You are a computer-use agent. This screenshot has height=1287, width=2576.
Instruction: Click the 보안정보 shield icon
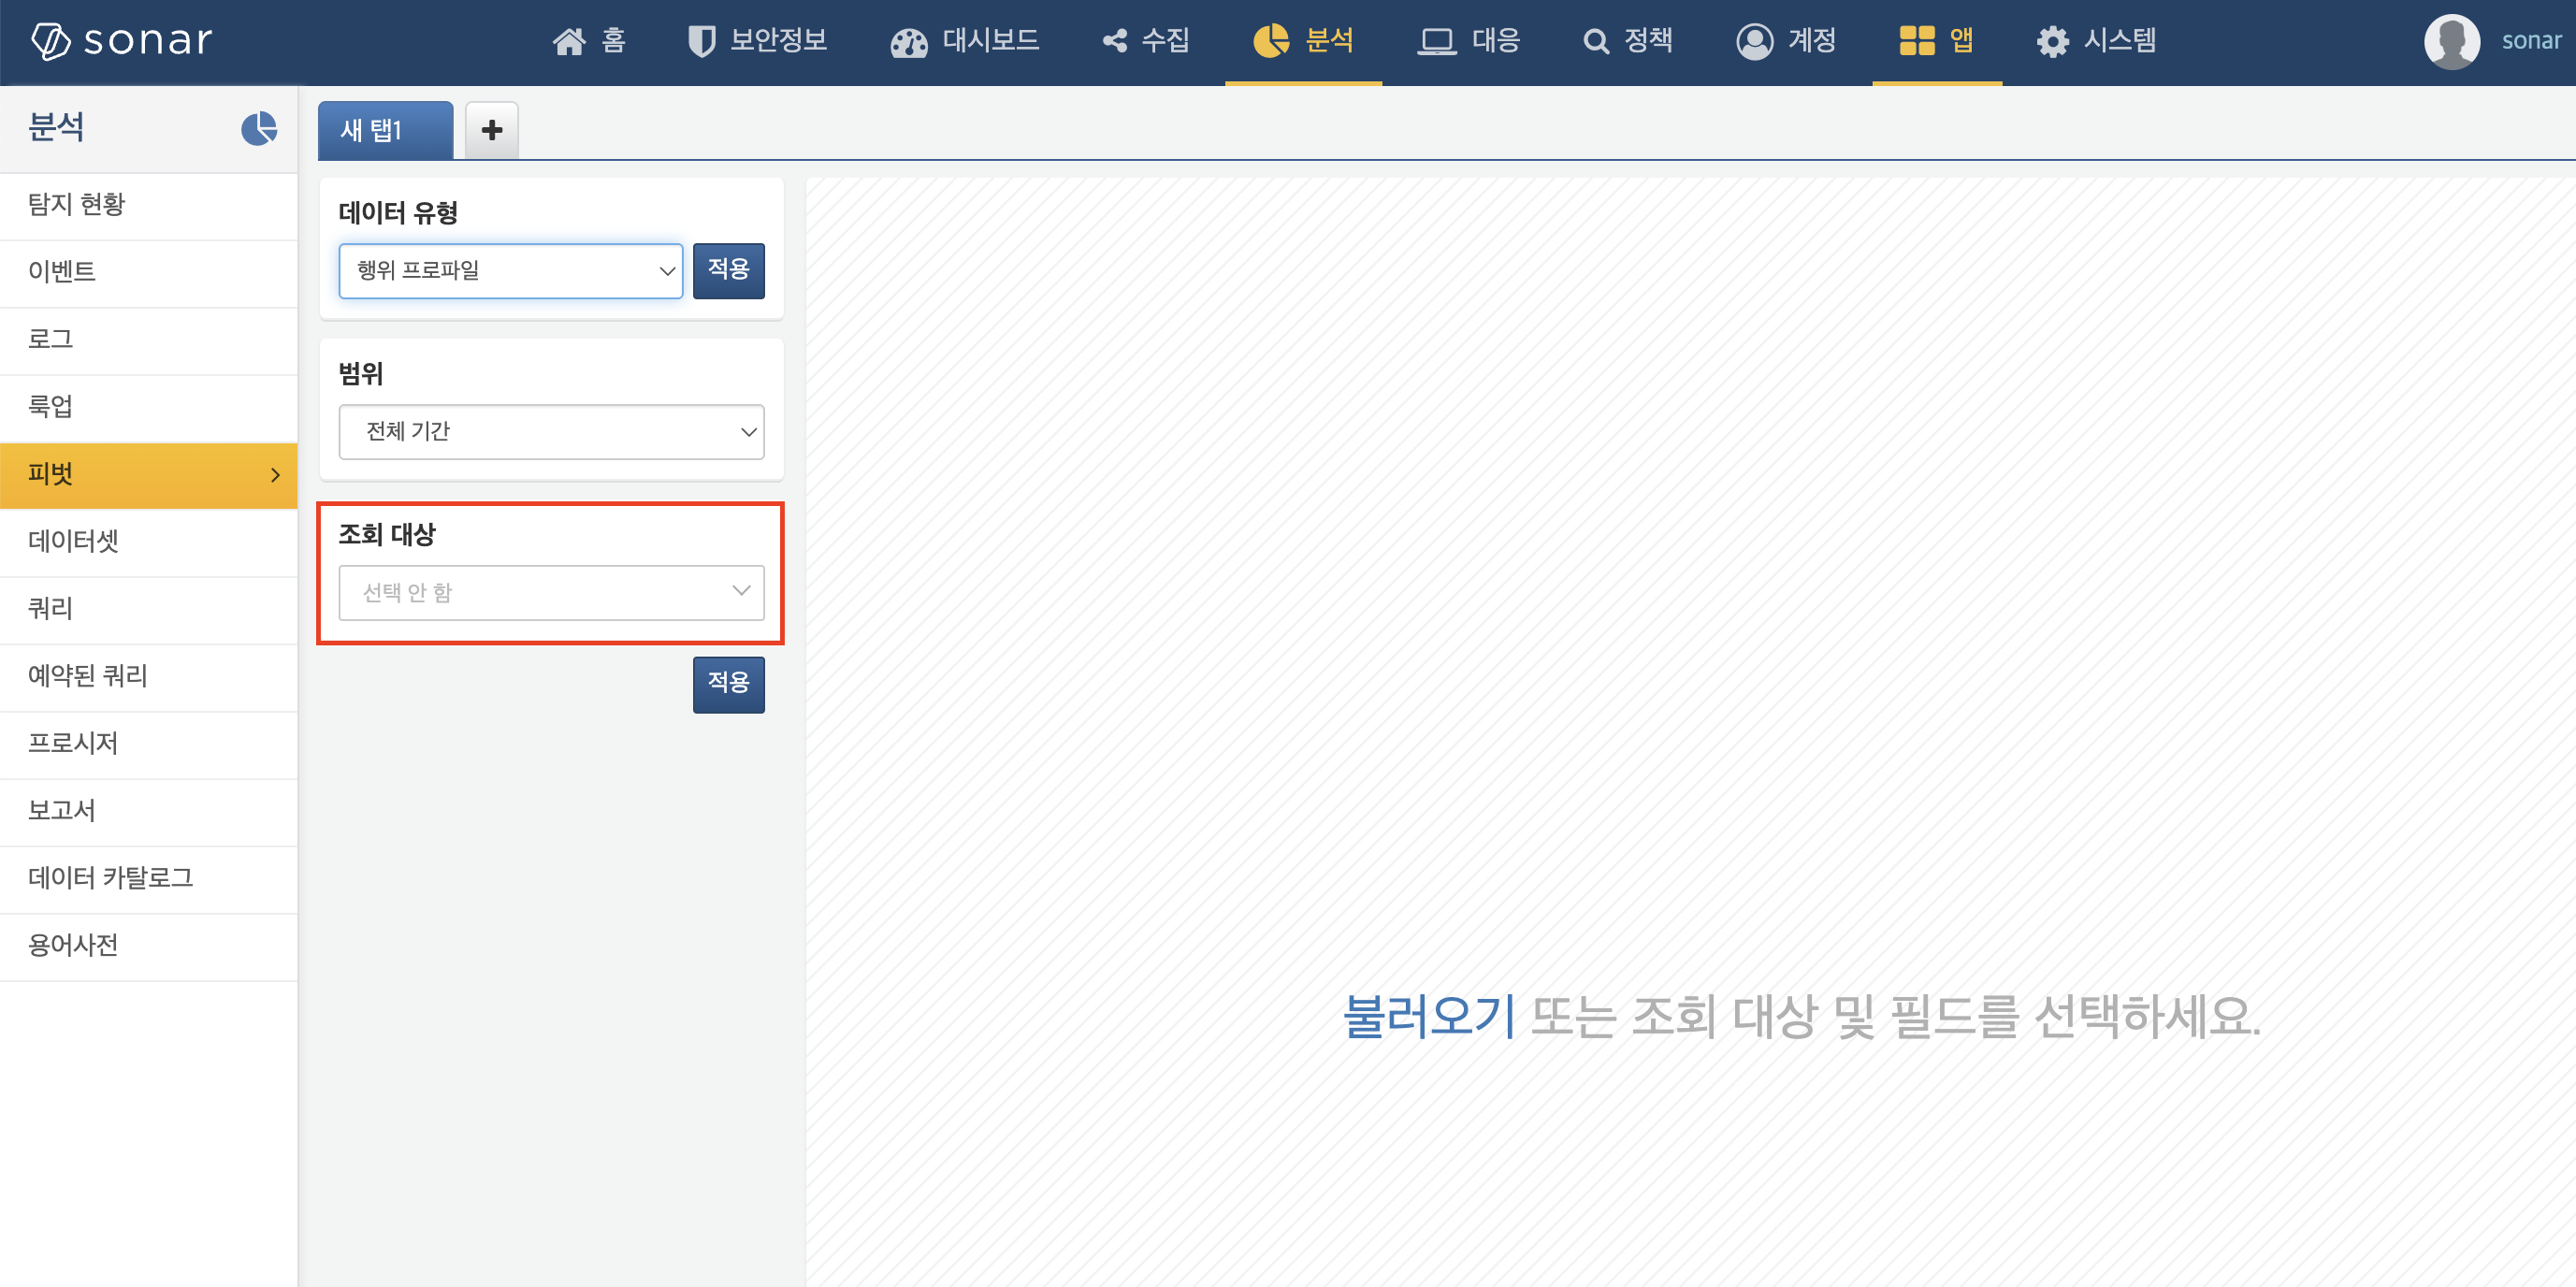(x=702, y=41)
